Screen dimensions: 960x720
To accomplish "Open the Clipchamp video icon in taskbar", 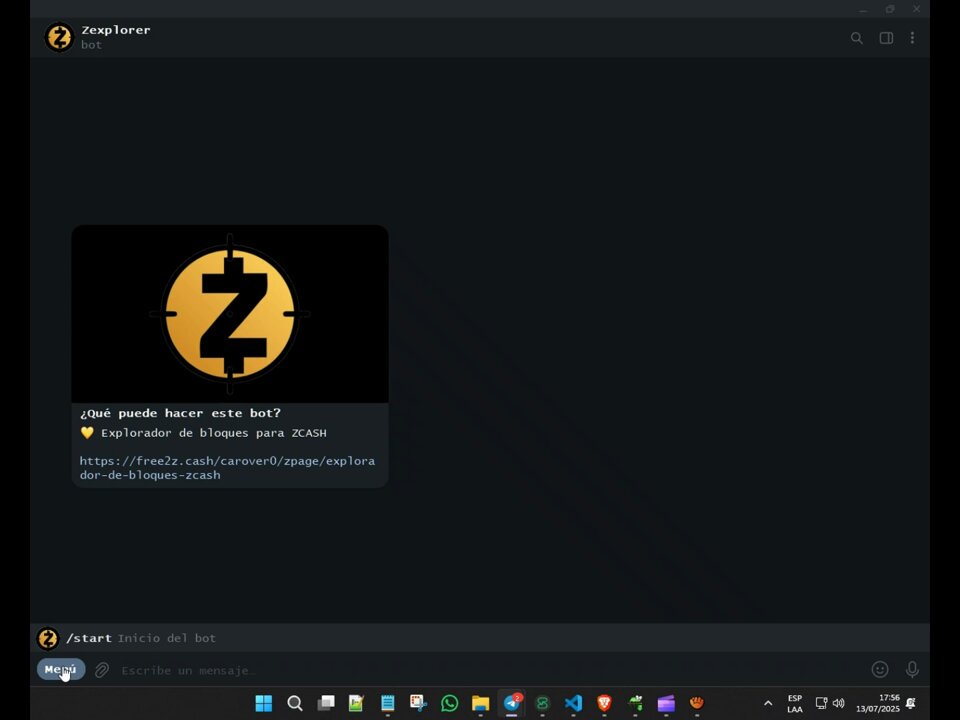I will click(x=666, y=703).
